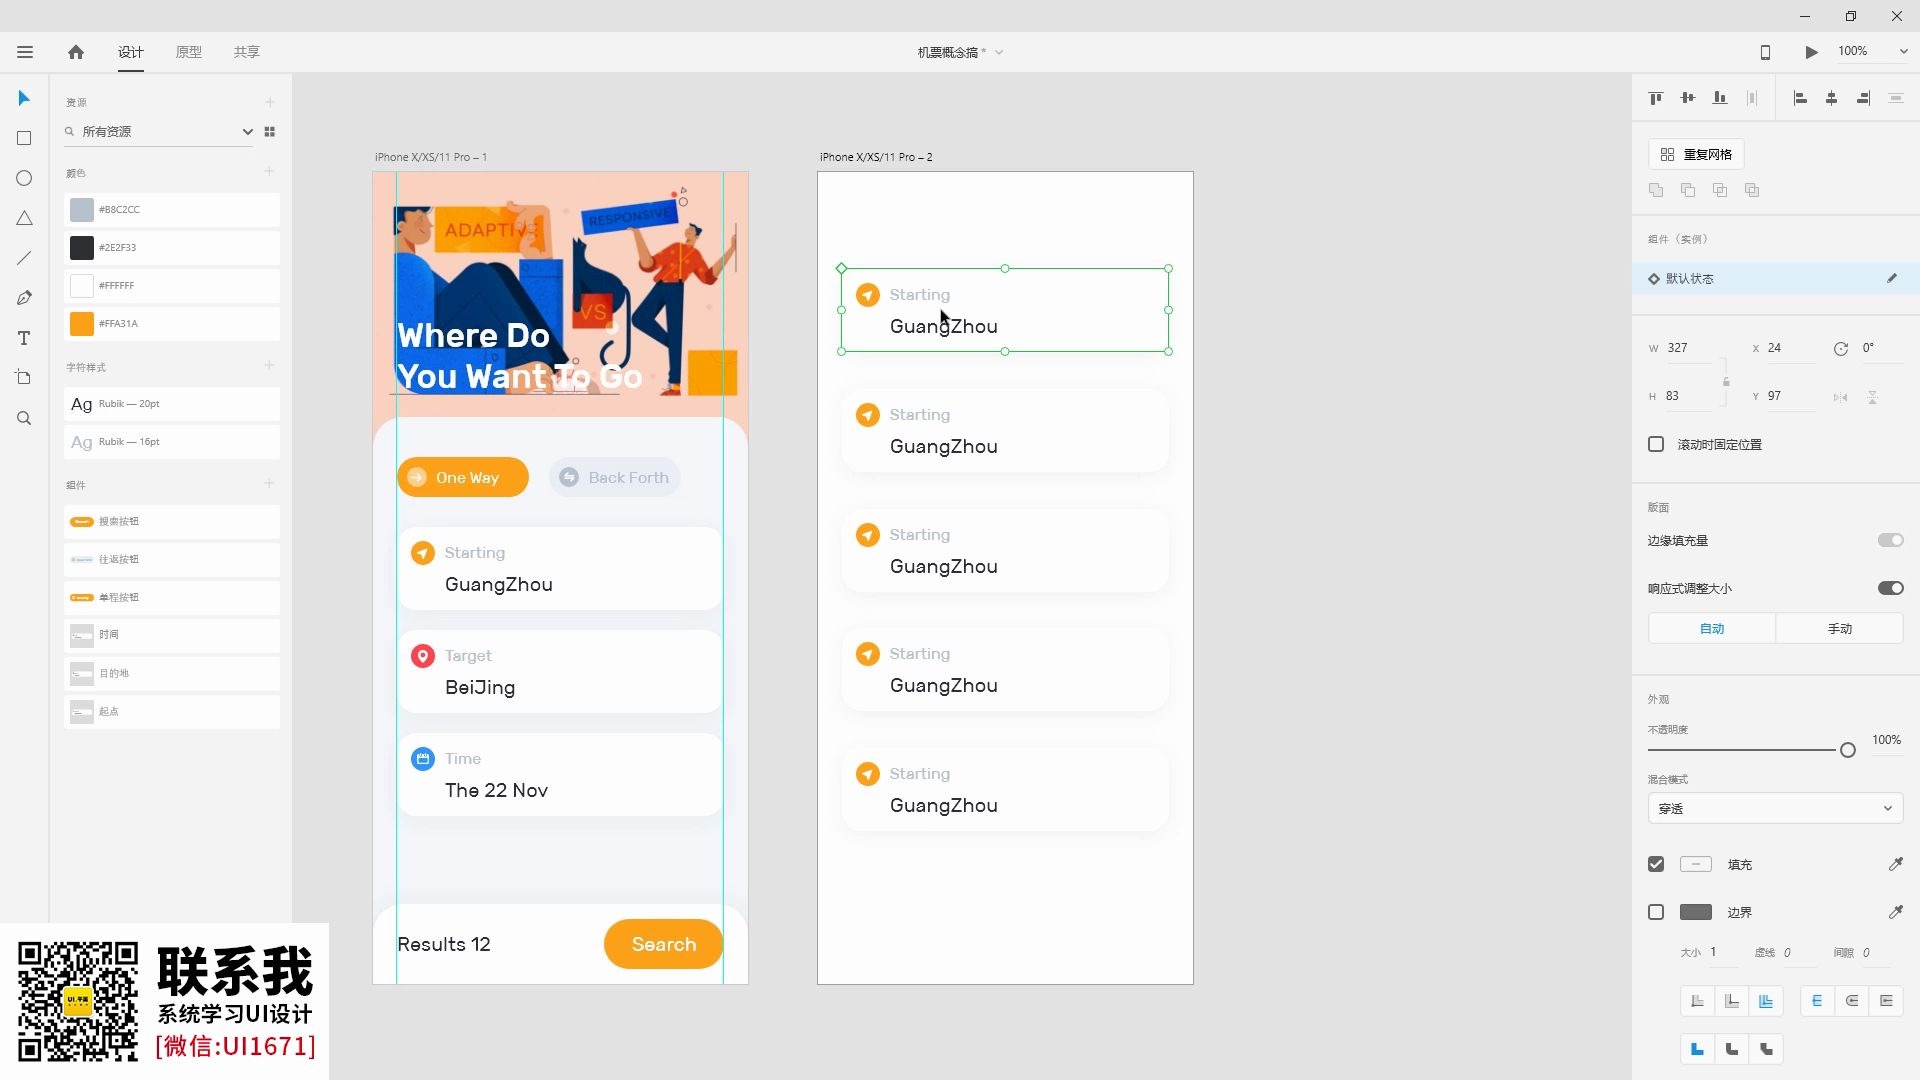Viewport: 1920px width, 1080px height.
Task: Switch to the Prototype tab
Action: (188, 52)
